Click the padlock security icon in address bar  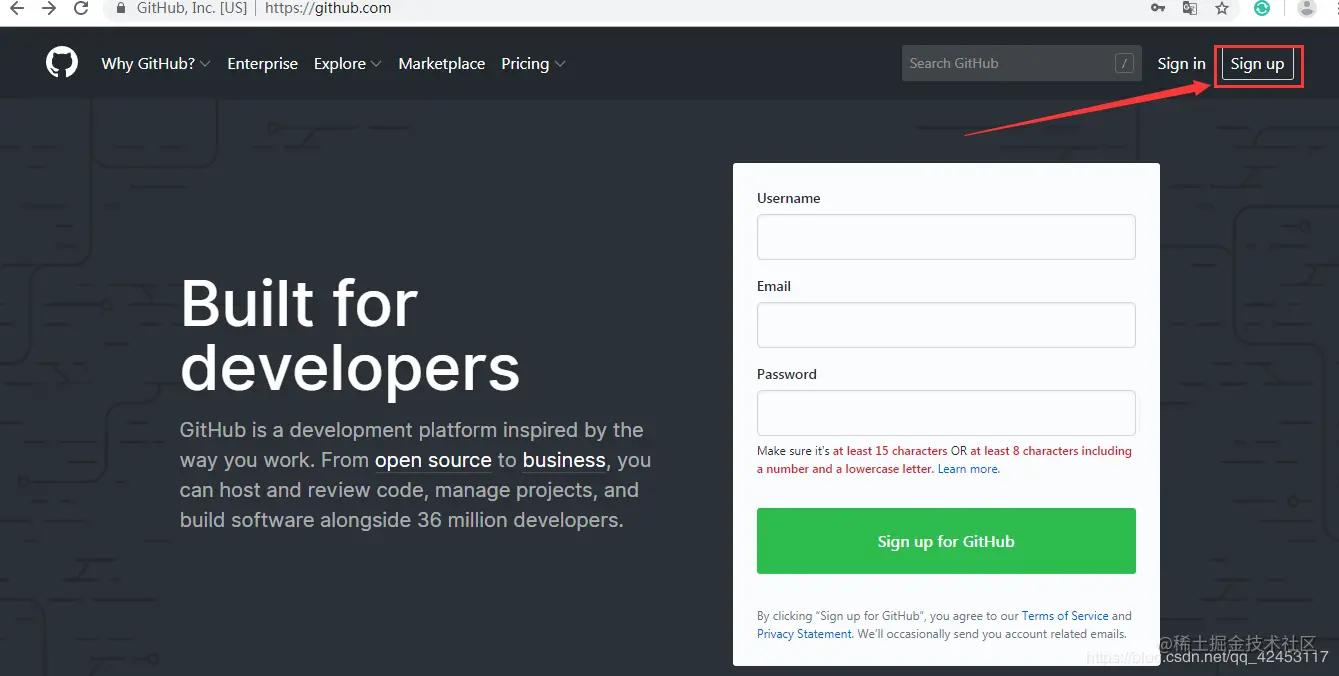click(x=121, y=8)
